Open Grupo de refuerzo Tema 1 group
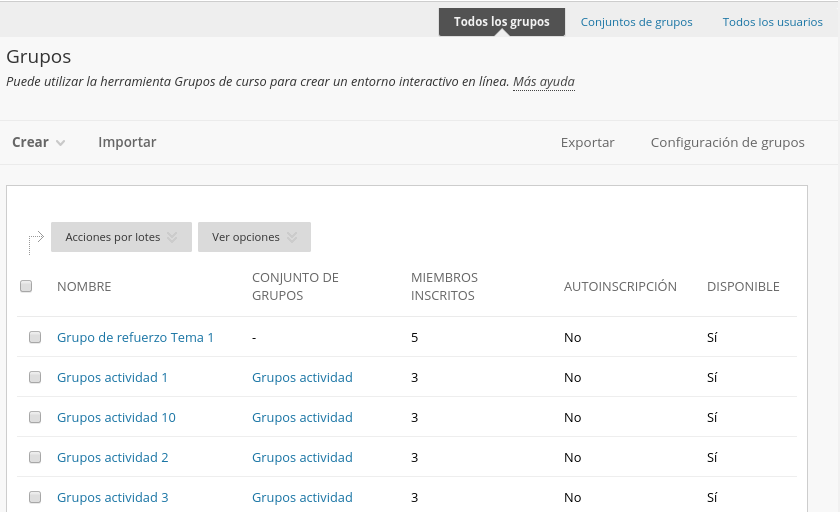This screenshot has height=512, width=840. (135, 337)
